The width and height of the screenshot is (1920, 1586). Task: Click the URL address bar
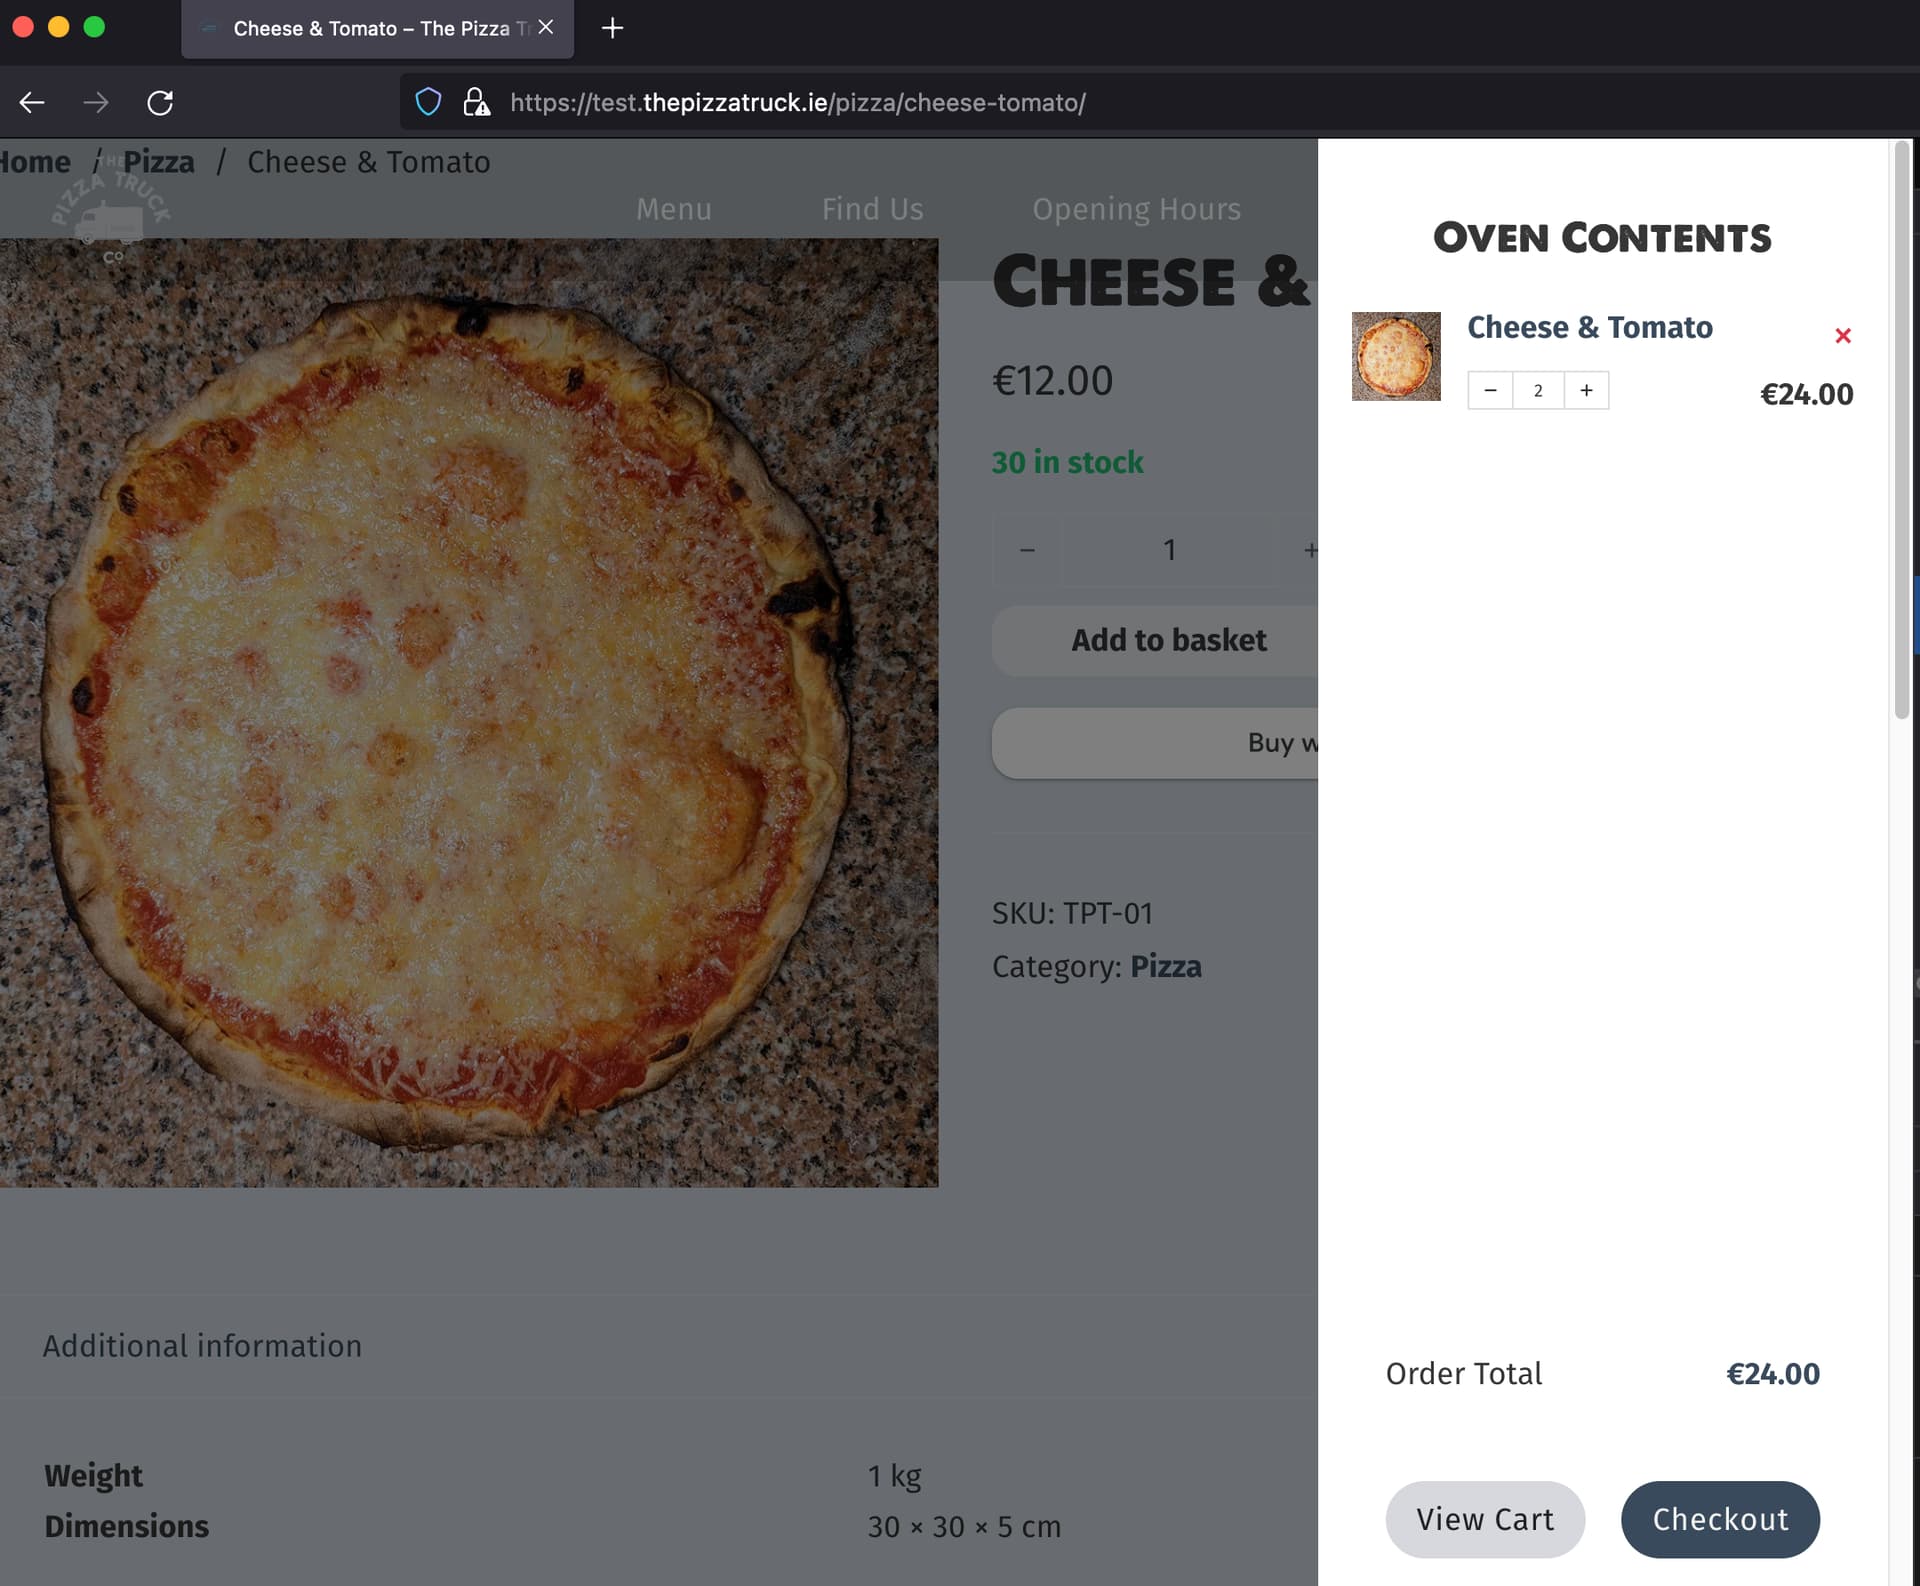(x=797, y=102)
